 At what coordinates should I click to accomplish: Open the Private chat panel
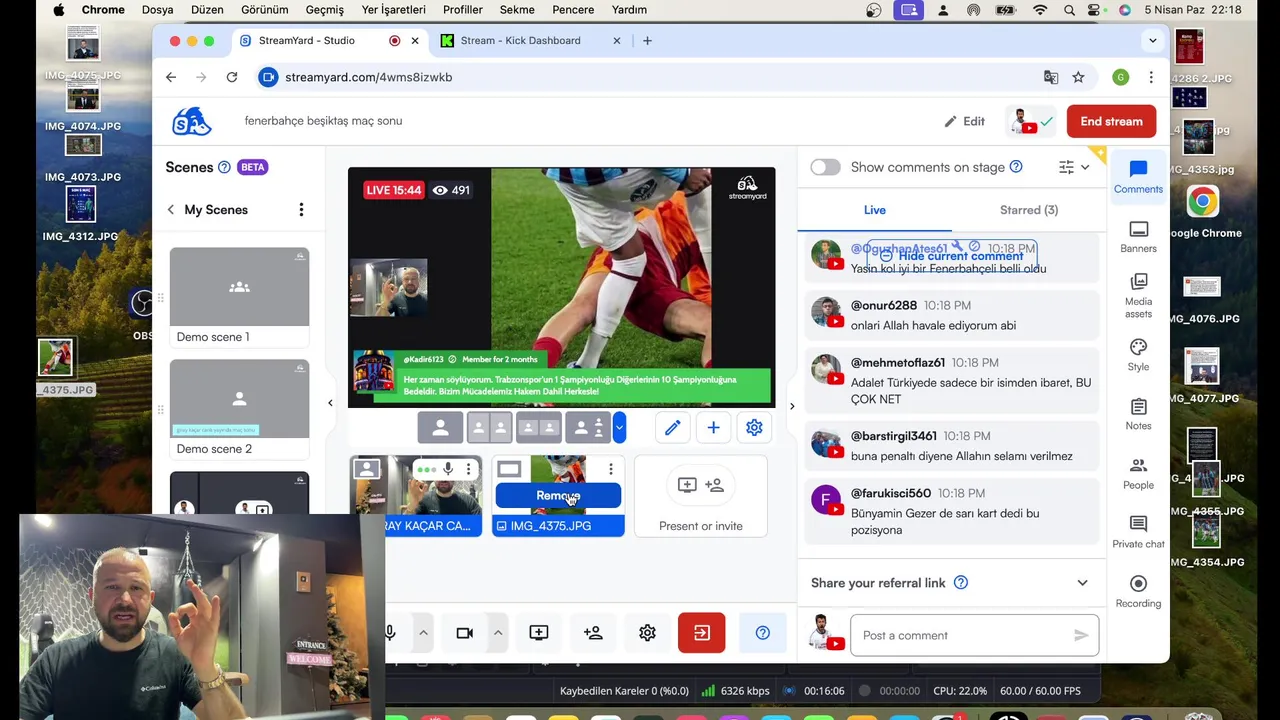1138,532
